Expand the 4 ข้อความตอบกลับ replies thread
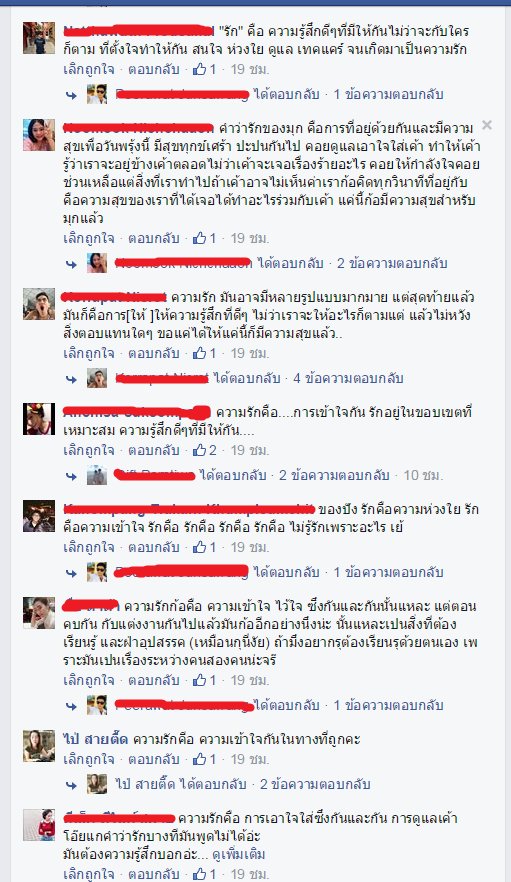Image resolution: width=511 pixels, height=882 pixels. tap(348, 379)
